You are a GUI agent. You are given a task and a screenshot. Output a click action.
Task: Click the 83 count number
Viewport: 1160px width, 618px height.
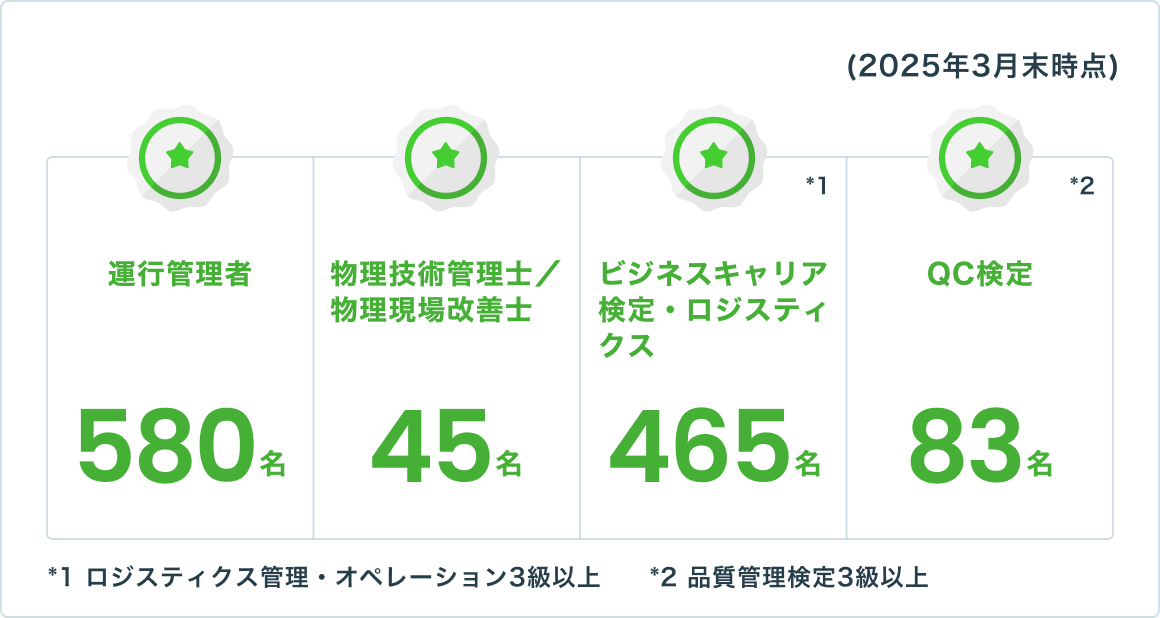(x=964, y=443)
